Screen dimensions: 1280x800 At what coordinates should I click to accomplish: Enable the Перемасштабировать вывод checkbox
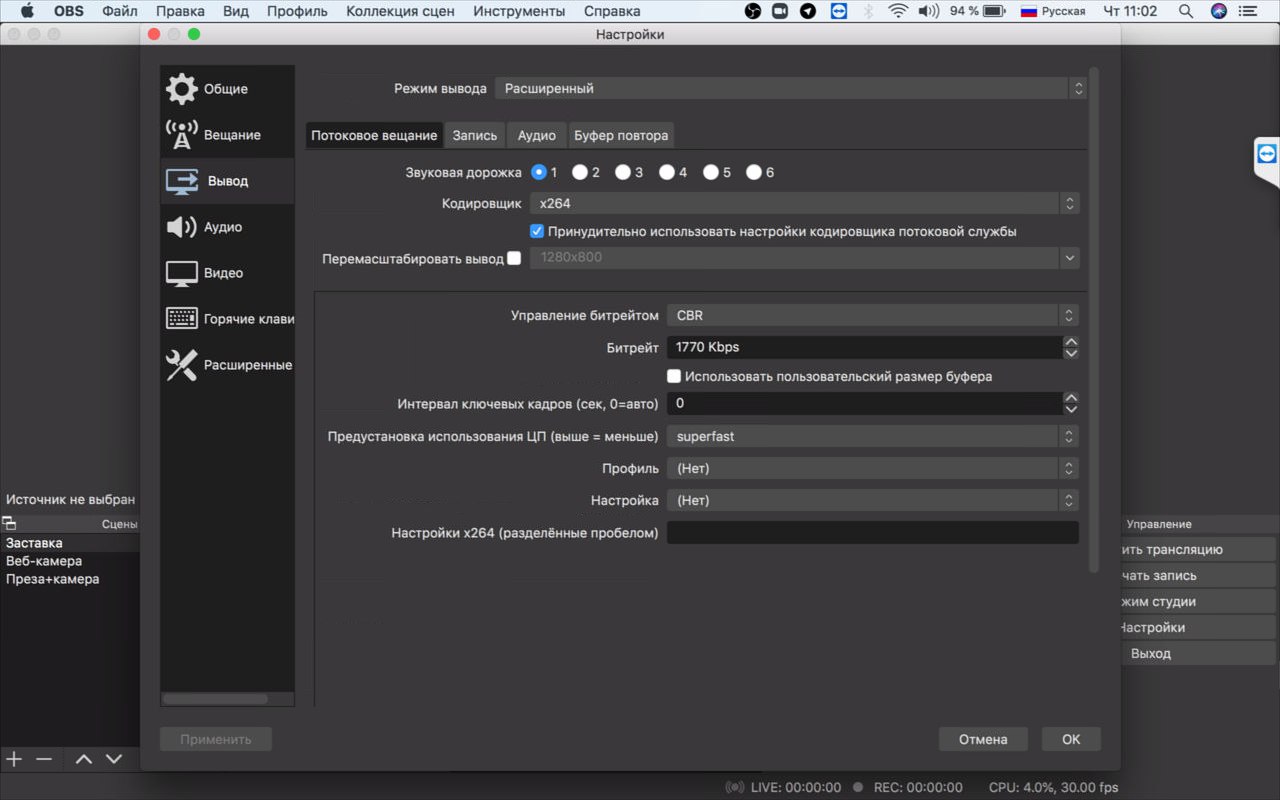pyautogui.click(x=514, y=258)
